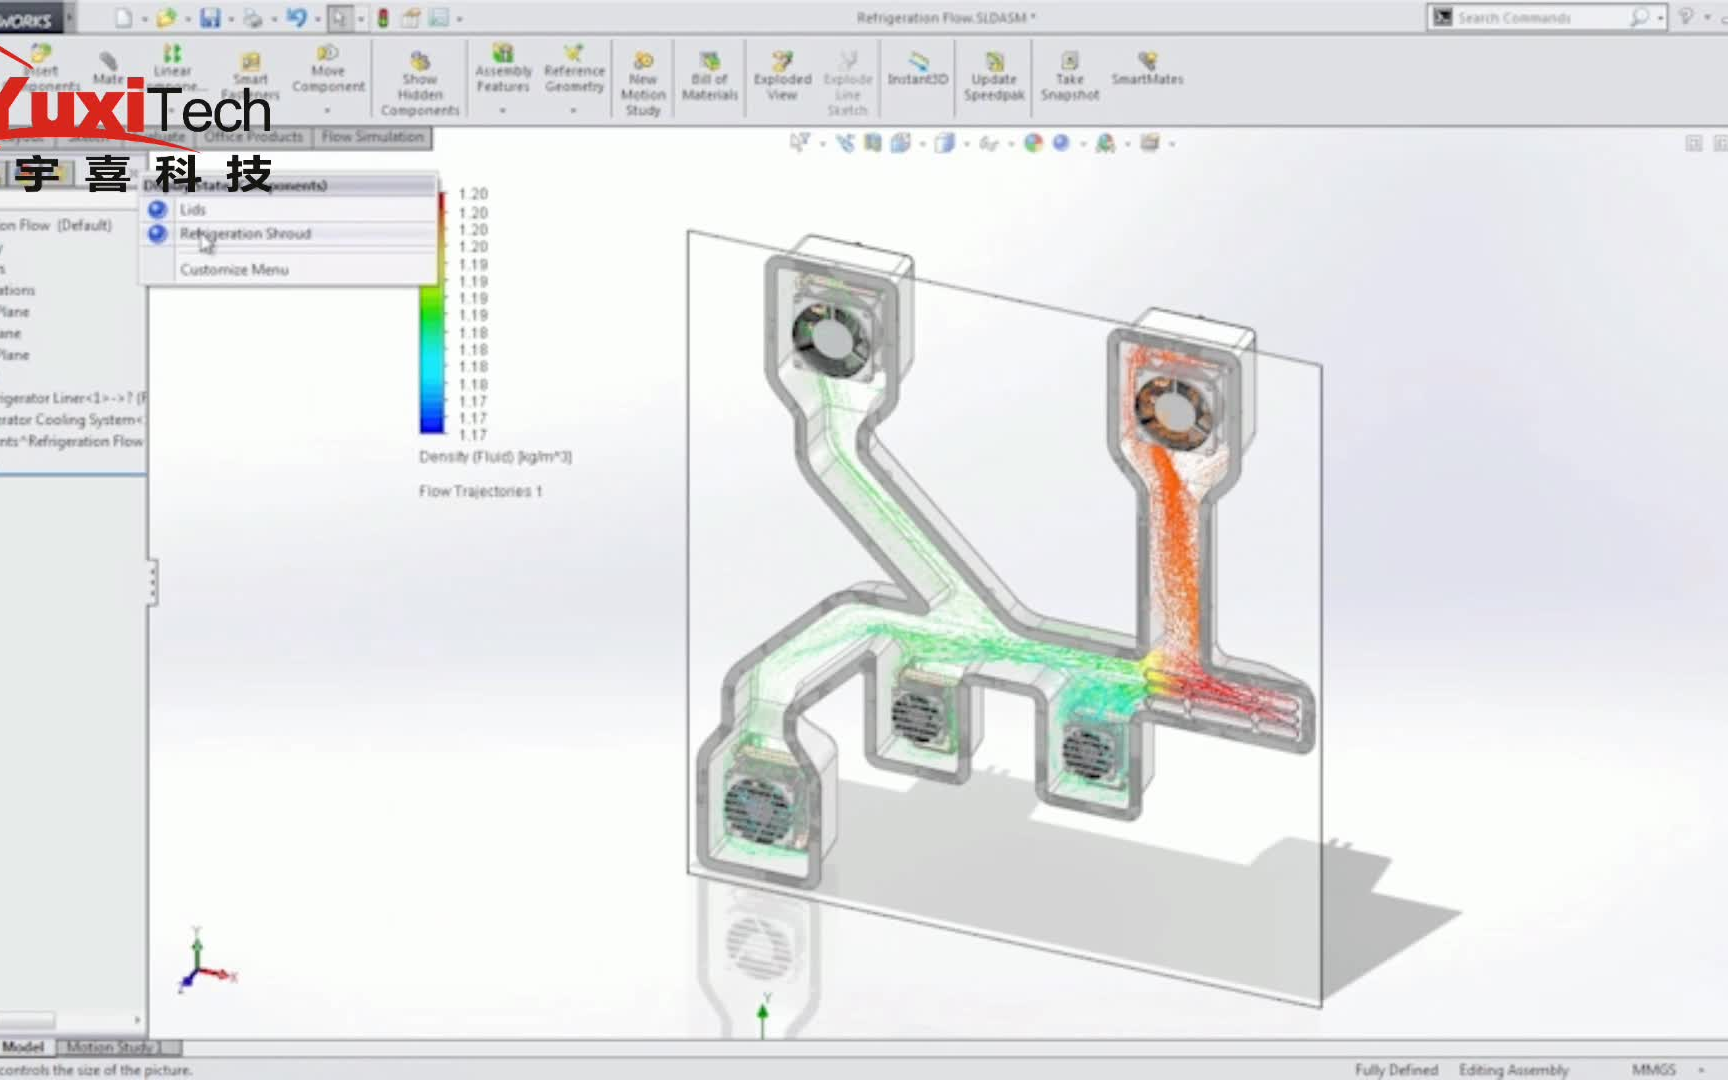This screenshot has height=1080, width=1728.
Task: Click the Save icon in the top toolbar
Action: pyautogui.click(x=208, y=17)
